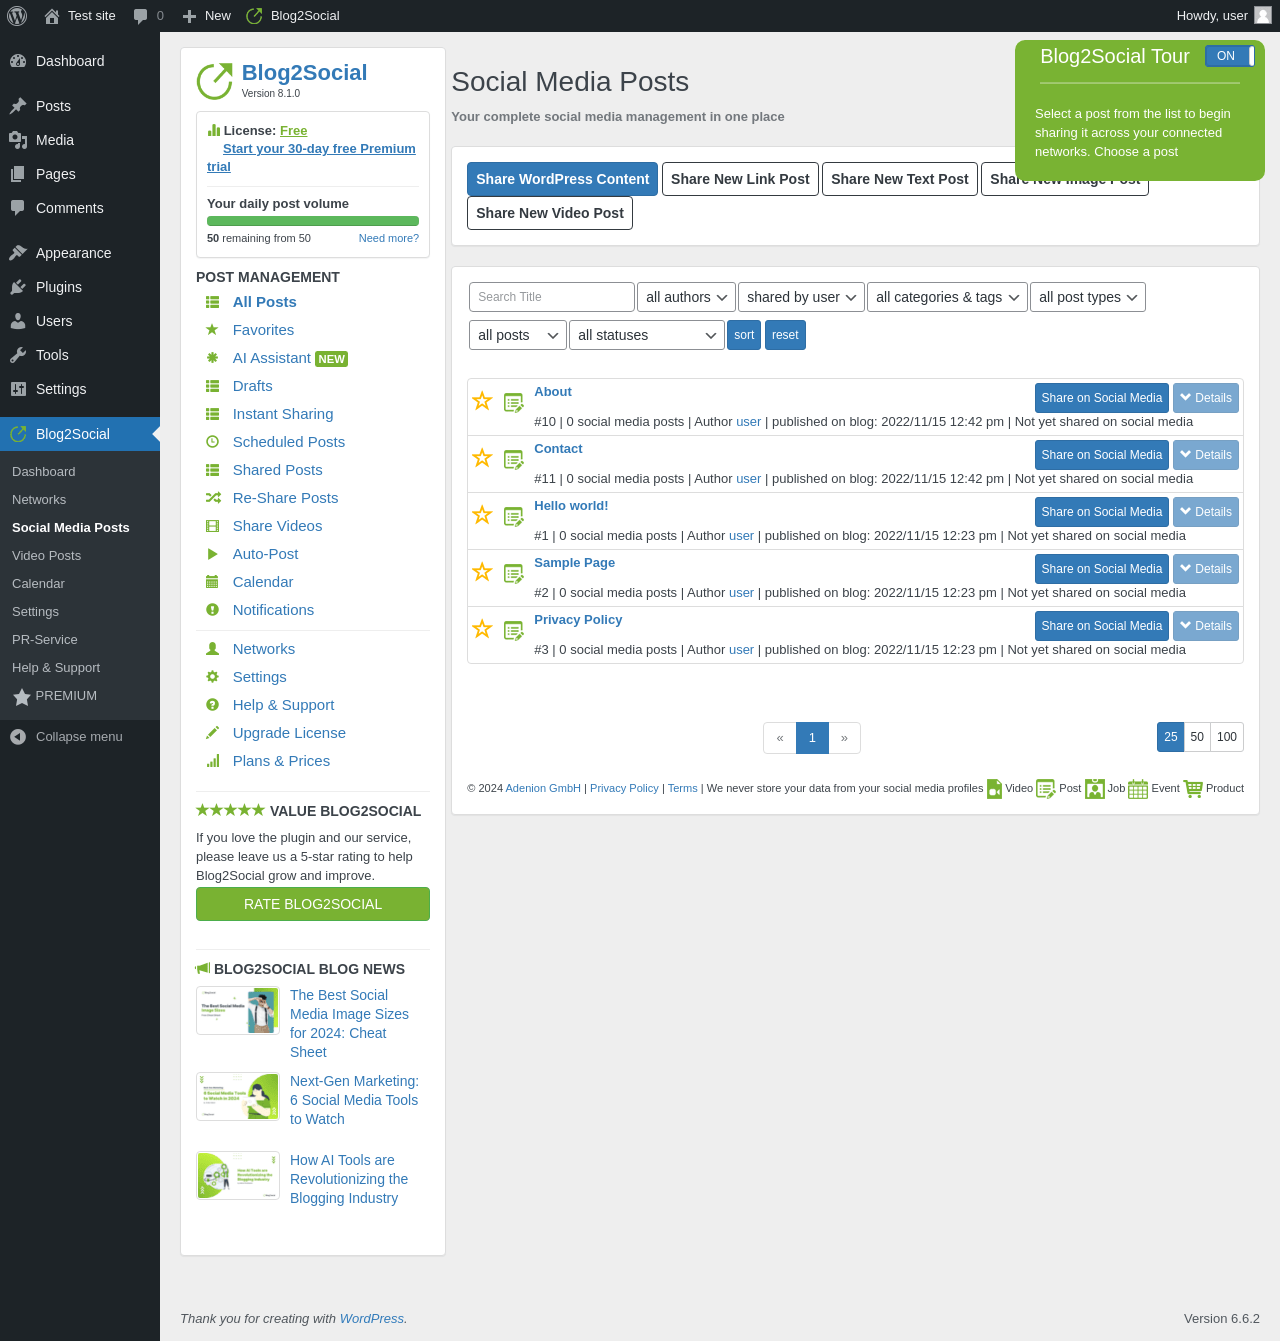Star the Privacy Policy post
Image resolution: width=1280 pixels, height=1341 pixels.
(x=482, y=629)
